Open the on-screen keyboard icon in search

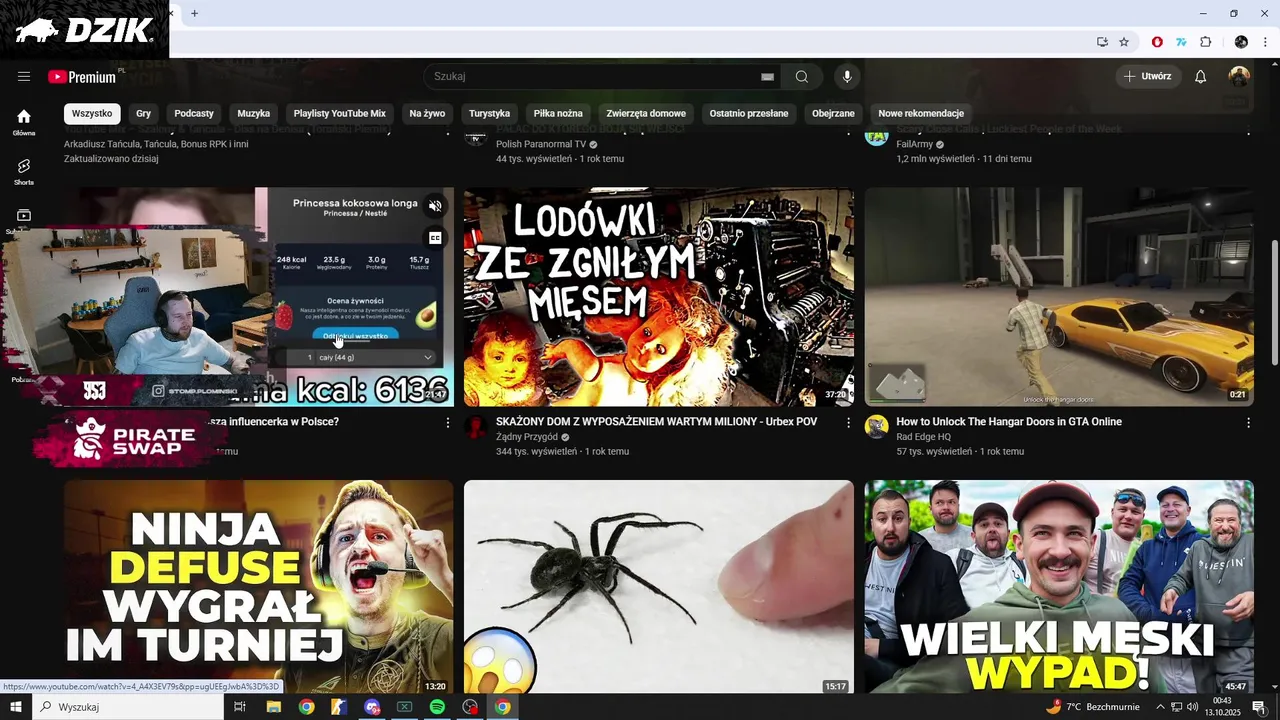(x=767, y=77)
